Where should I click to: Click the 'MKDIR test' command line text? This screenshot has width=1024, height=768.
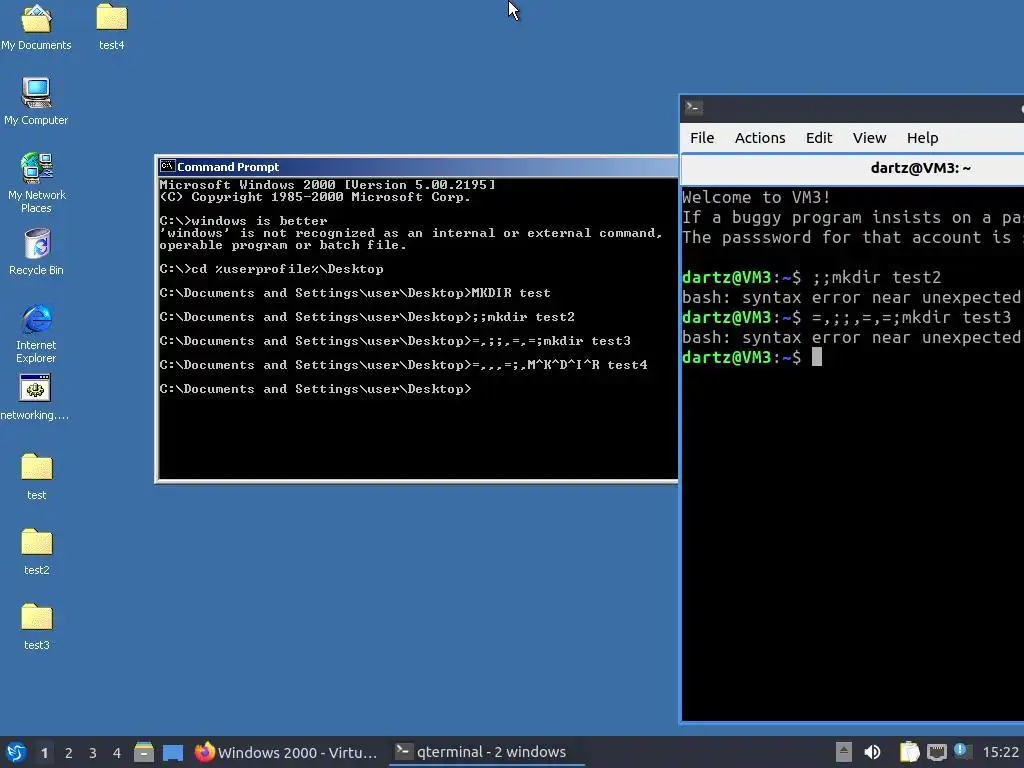pos(511,293)
